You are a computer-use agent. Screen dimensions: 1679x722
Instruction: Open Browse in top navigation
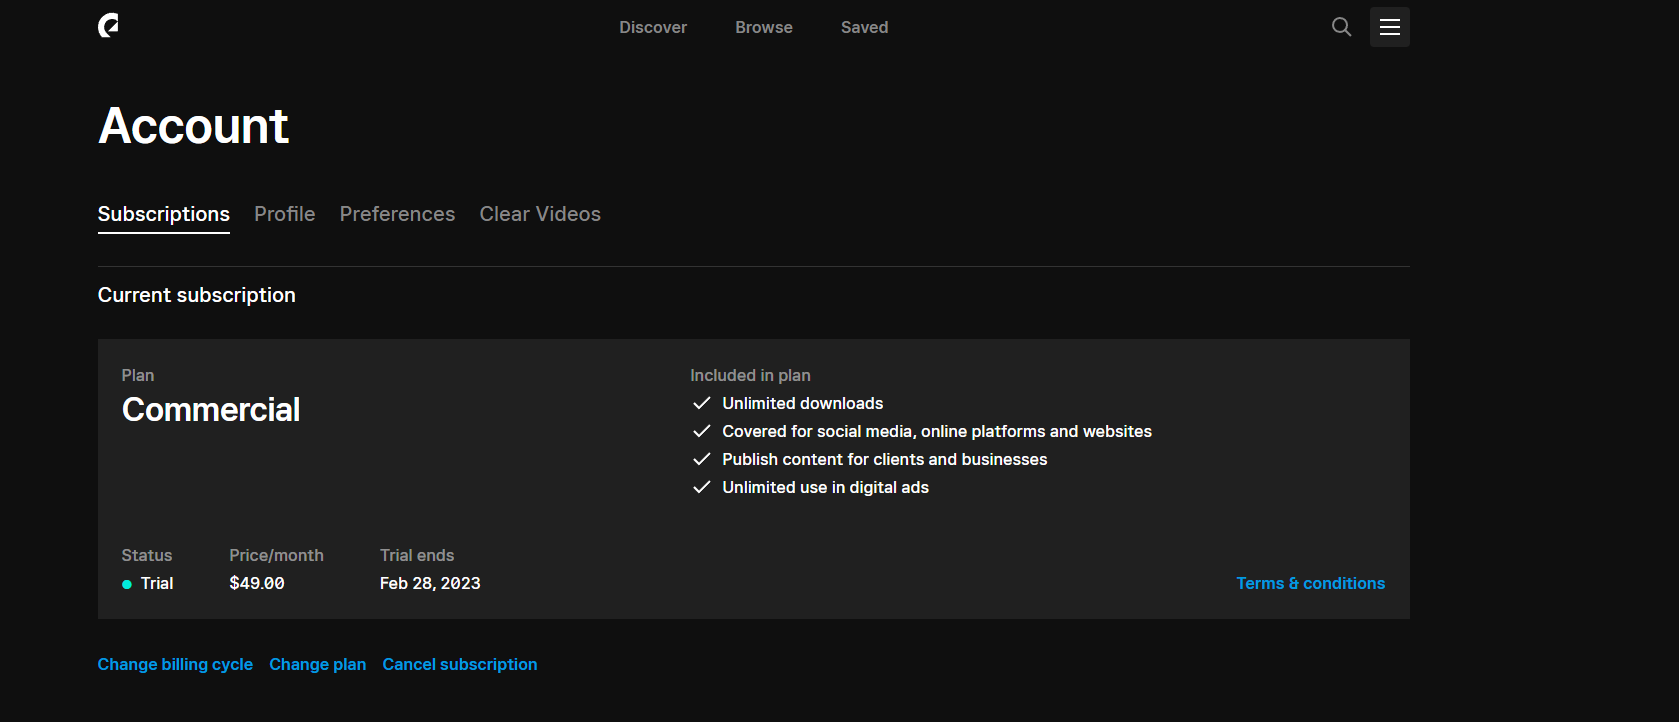coord(764,27)
